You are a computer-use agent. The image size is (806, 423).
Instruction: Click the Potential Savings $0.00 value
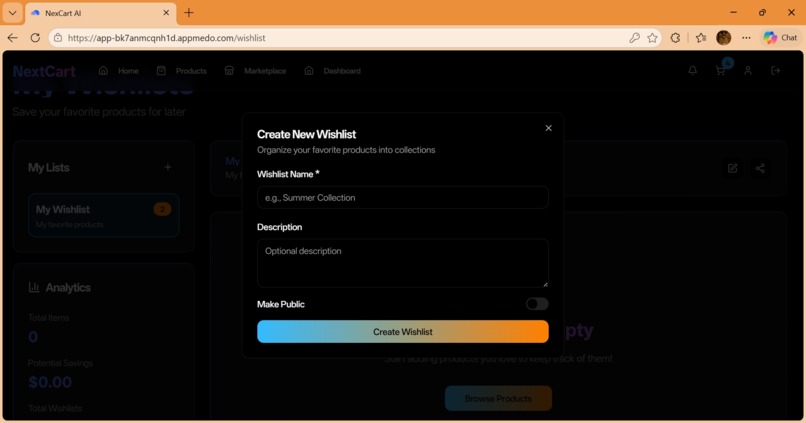click(x=50, y=382)
